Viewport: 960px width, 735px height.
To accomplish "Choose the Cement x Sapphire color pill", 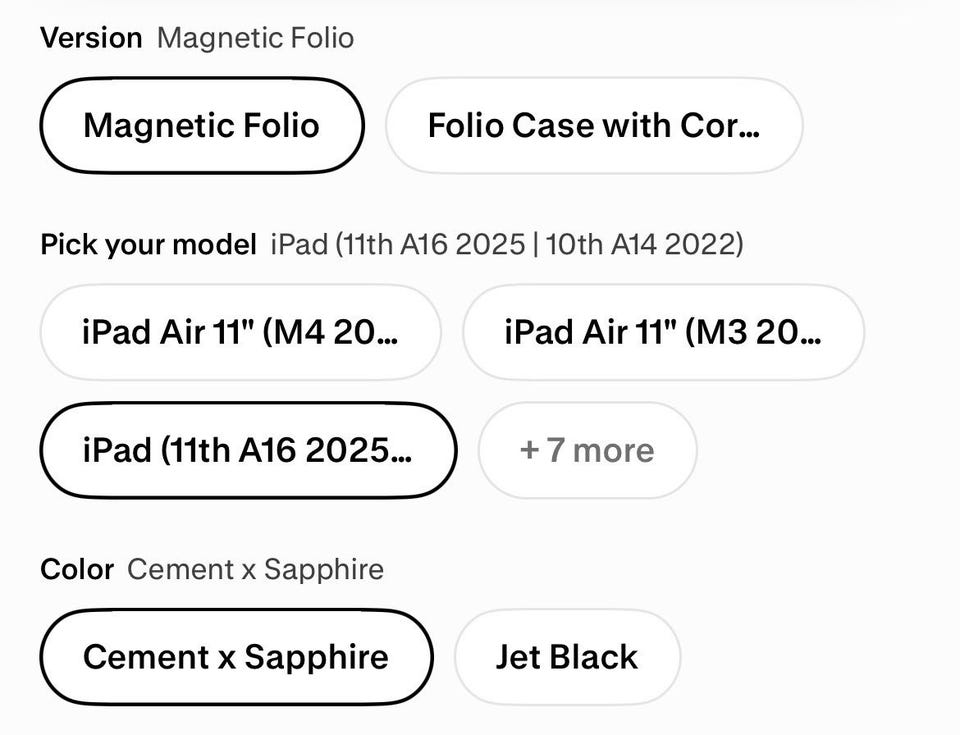I will click(236, 657).
